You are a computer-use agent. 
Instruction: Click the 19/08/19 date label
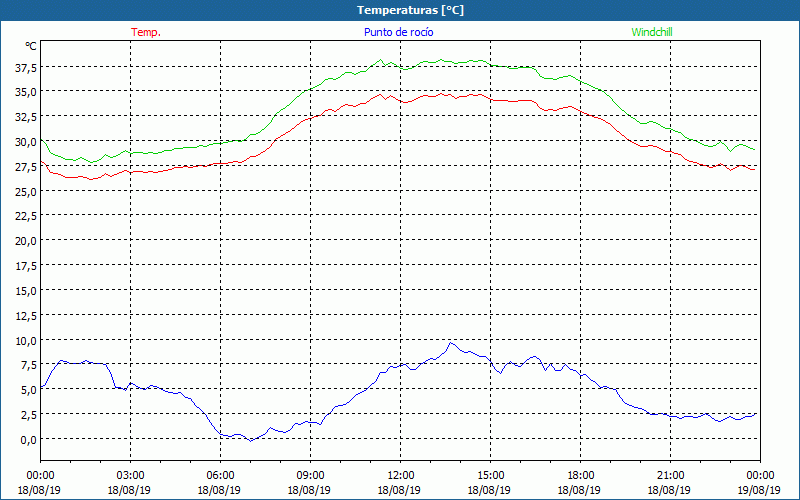760,490
